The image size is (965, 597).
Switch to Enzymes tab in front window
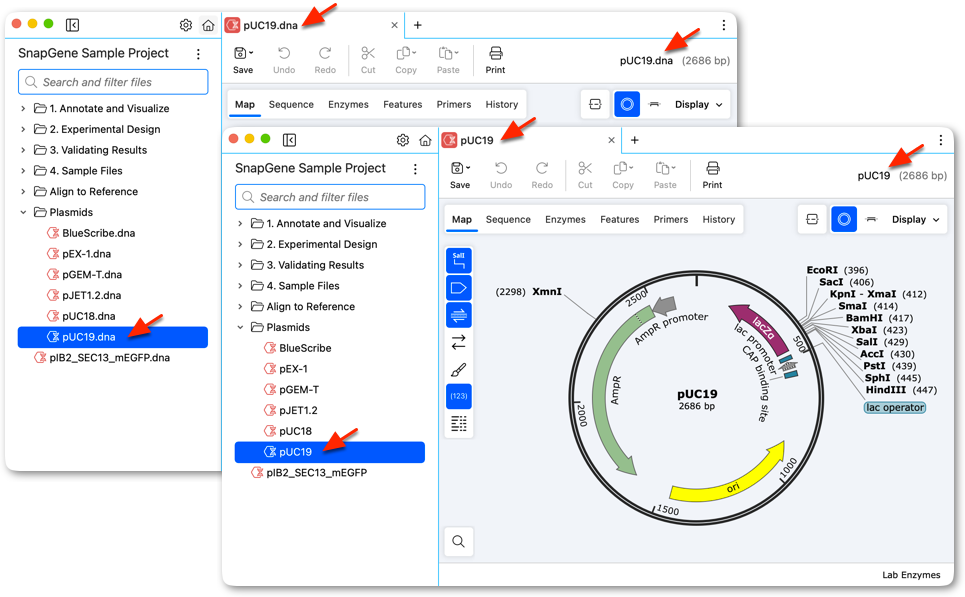click(x=565, y=220)
